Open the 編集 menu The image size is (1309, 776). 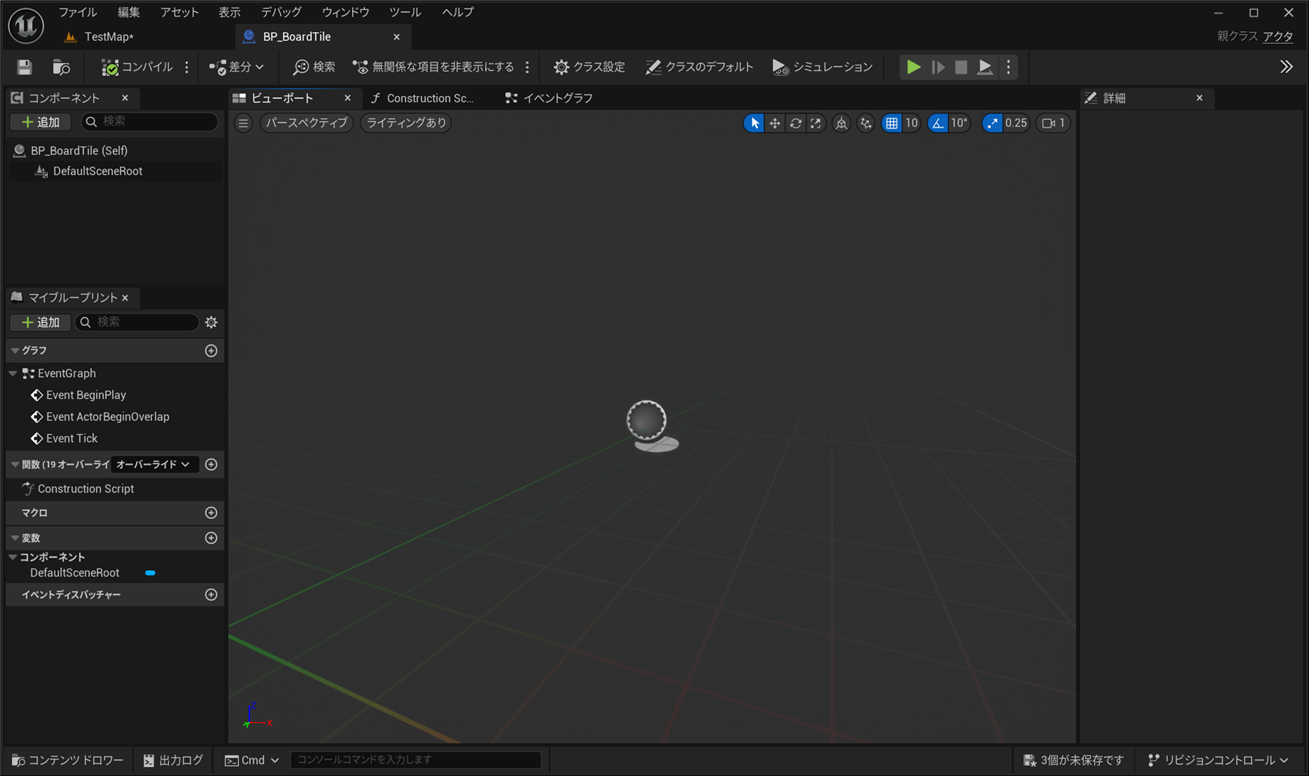(129, 12)
